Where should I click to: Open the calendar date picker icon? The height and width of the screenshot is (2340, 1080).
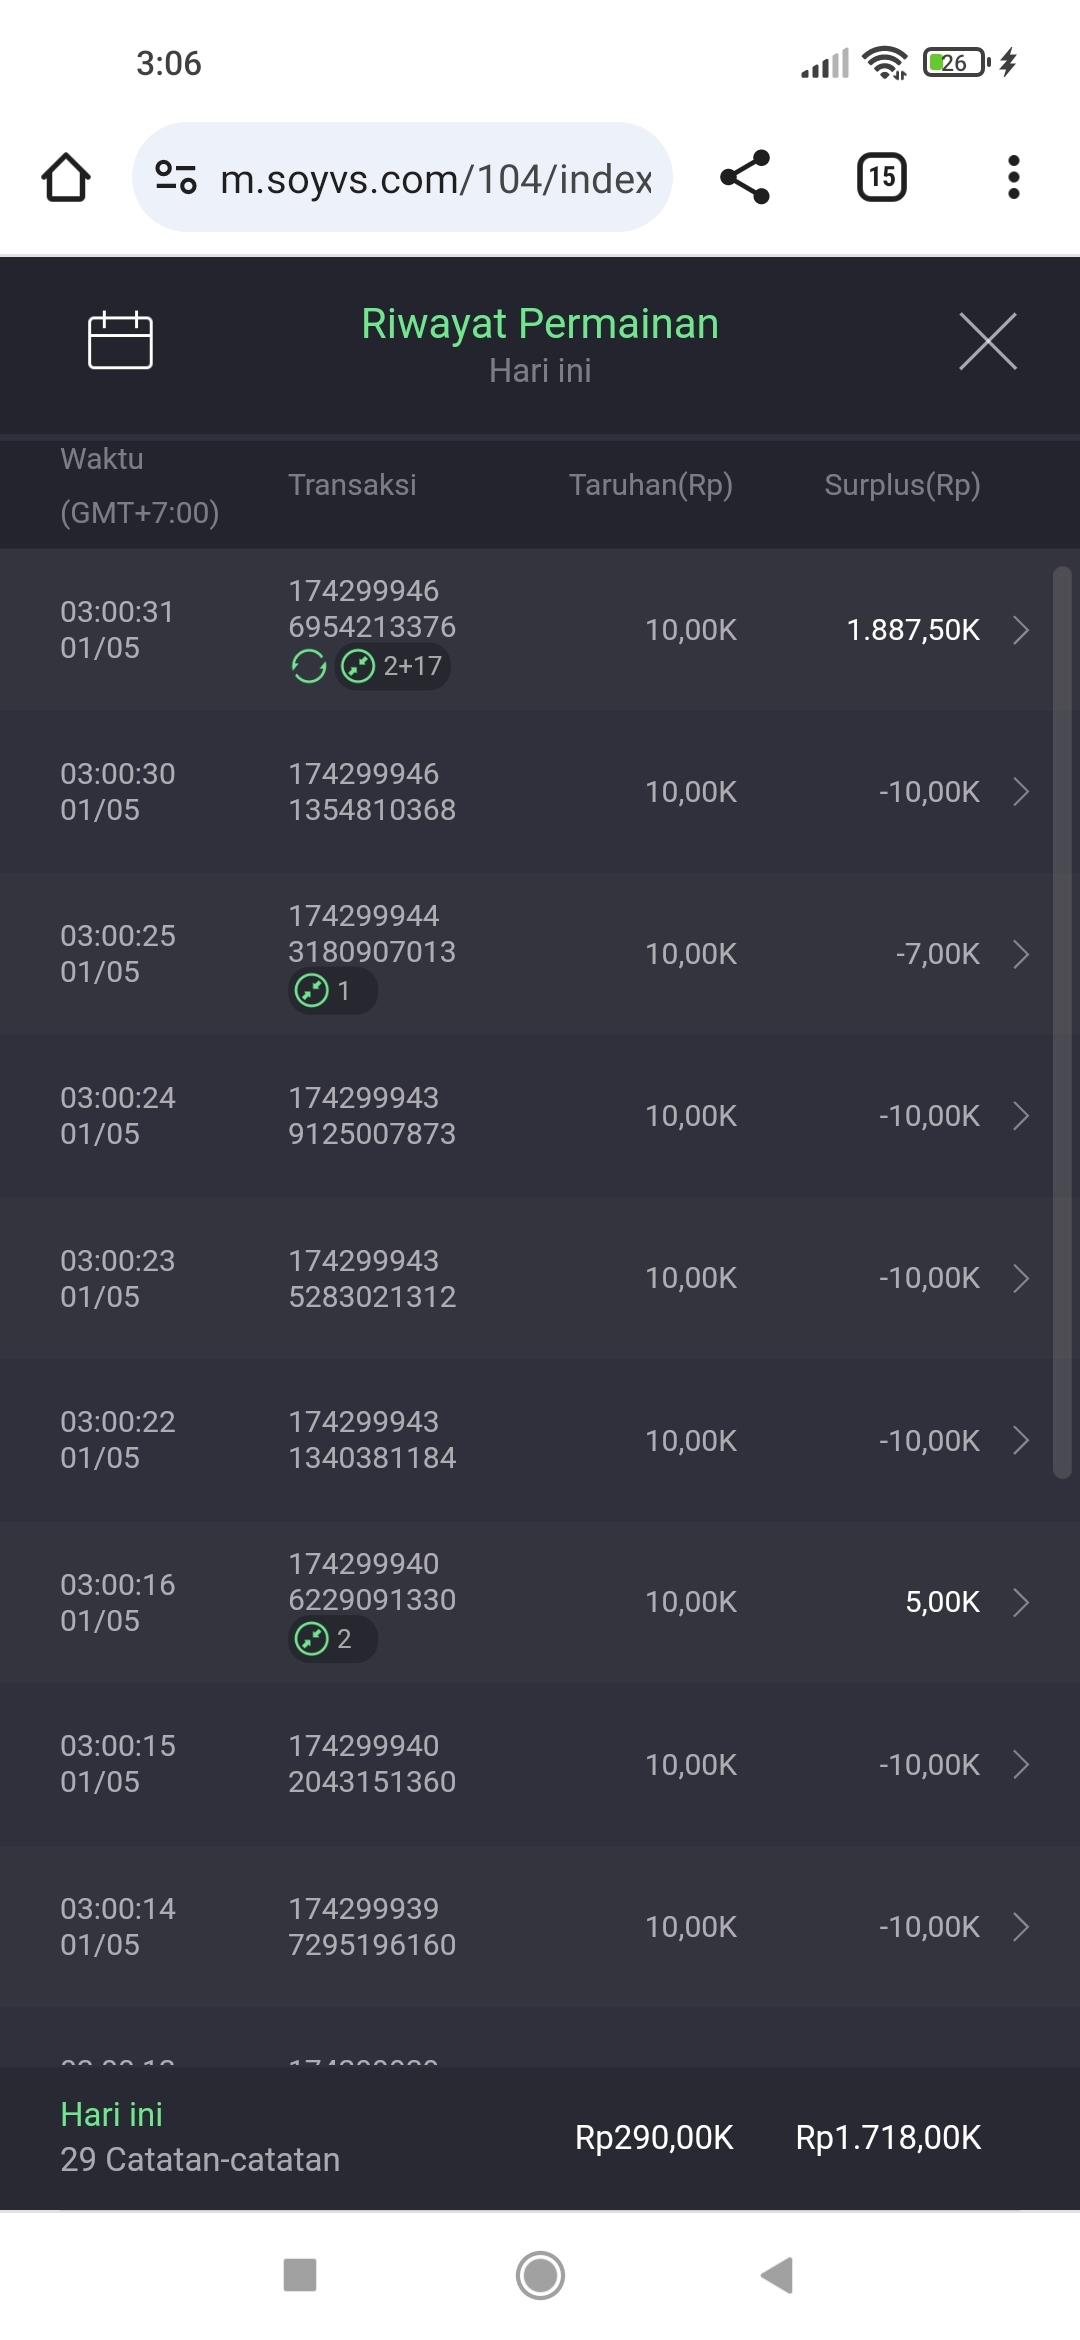click(x=120, y=341)
